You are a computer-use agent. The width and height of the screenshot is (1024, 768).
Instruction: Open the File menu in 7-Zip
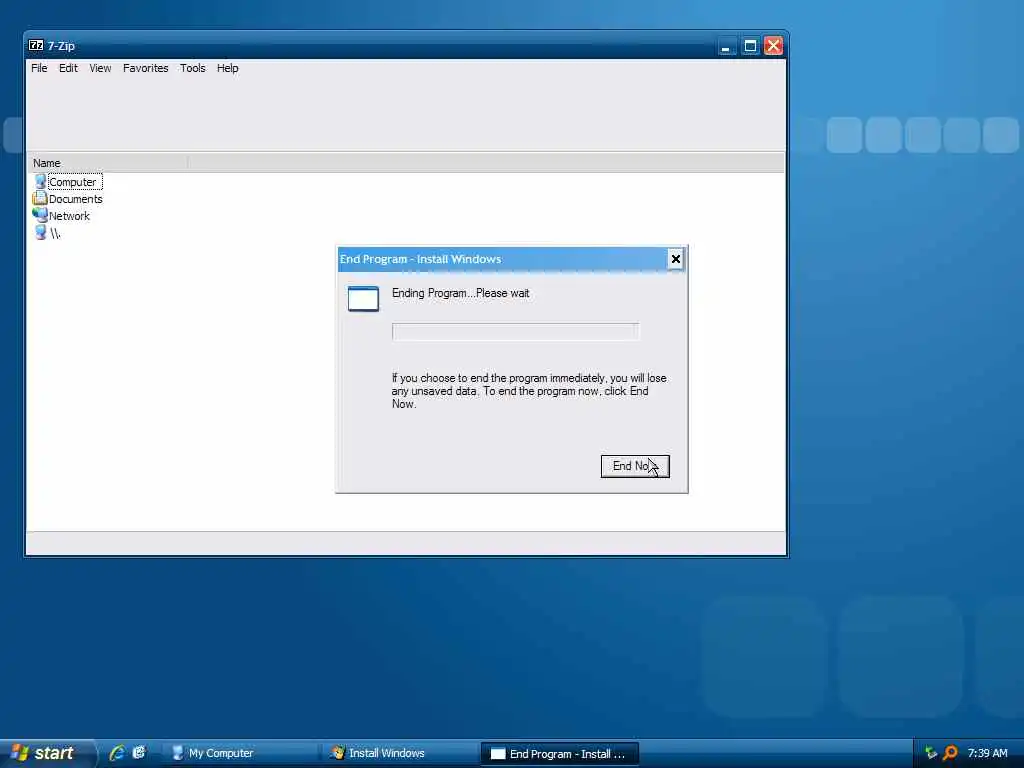click(39, 68)
